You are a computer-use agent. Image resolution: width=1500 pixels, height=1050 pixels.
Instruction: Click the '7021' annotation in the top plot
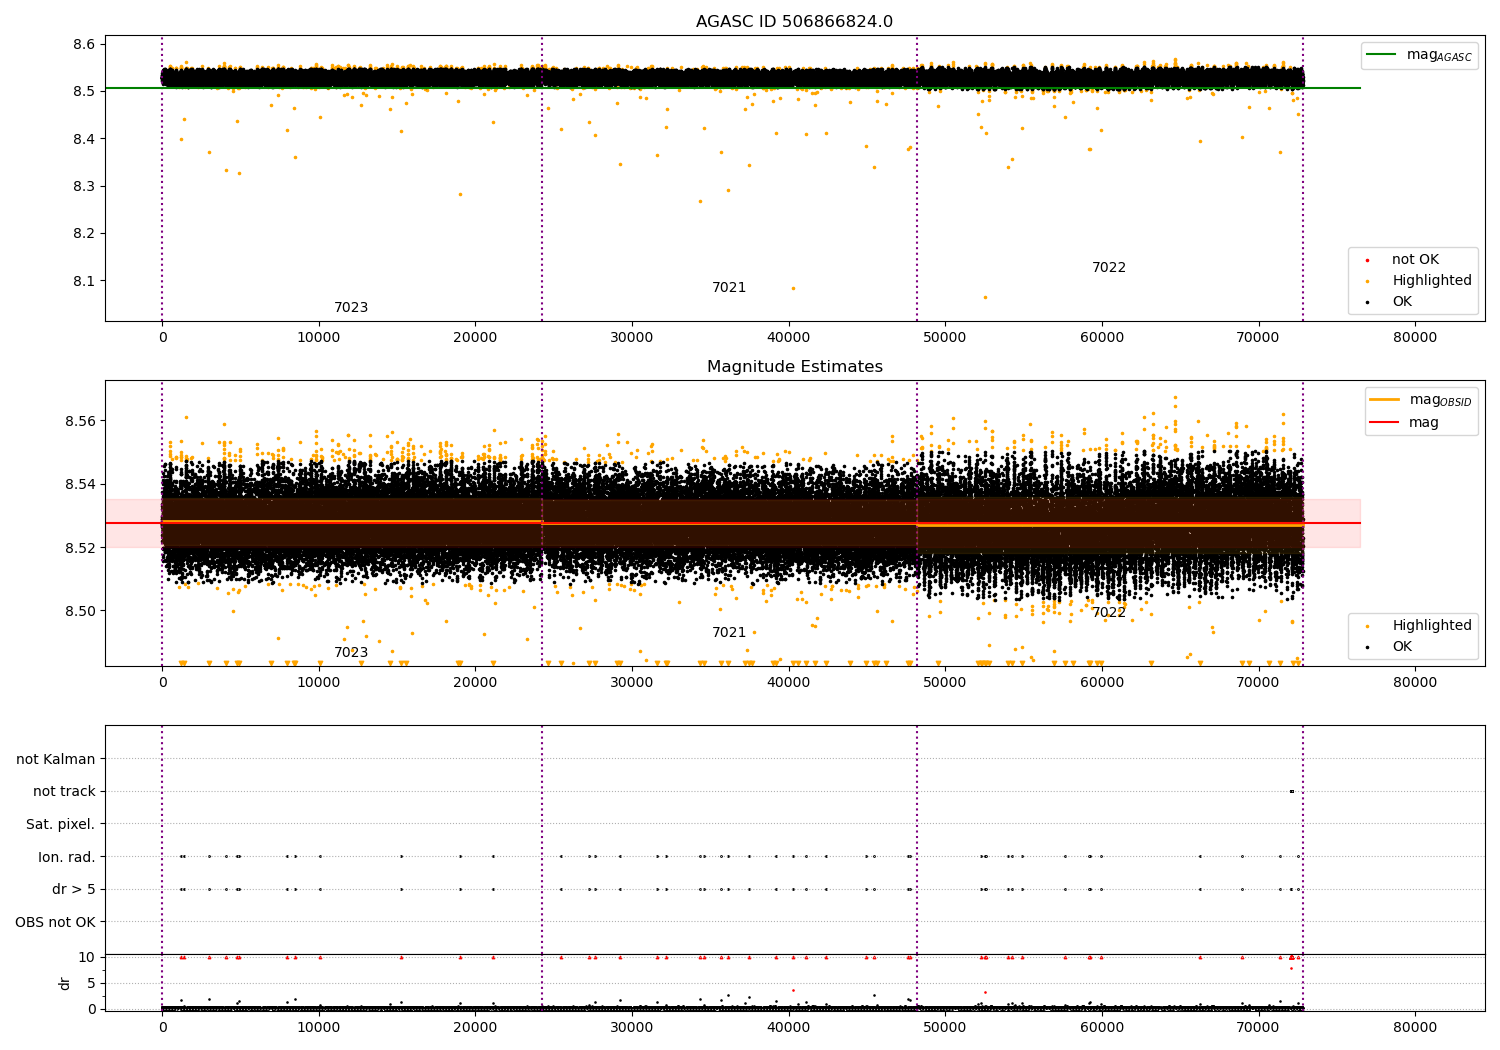[729, 288]
